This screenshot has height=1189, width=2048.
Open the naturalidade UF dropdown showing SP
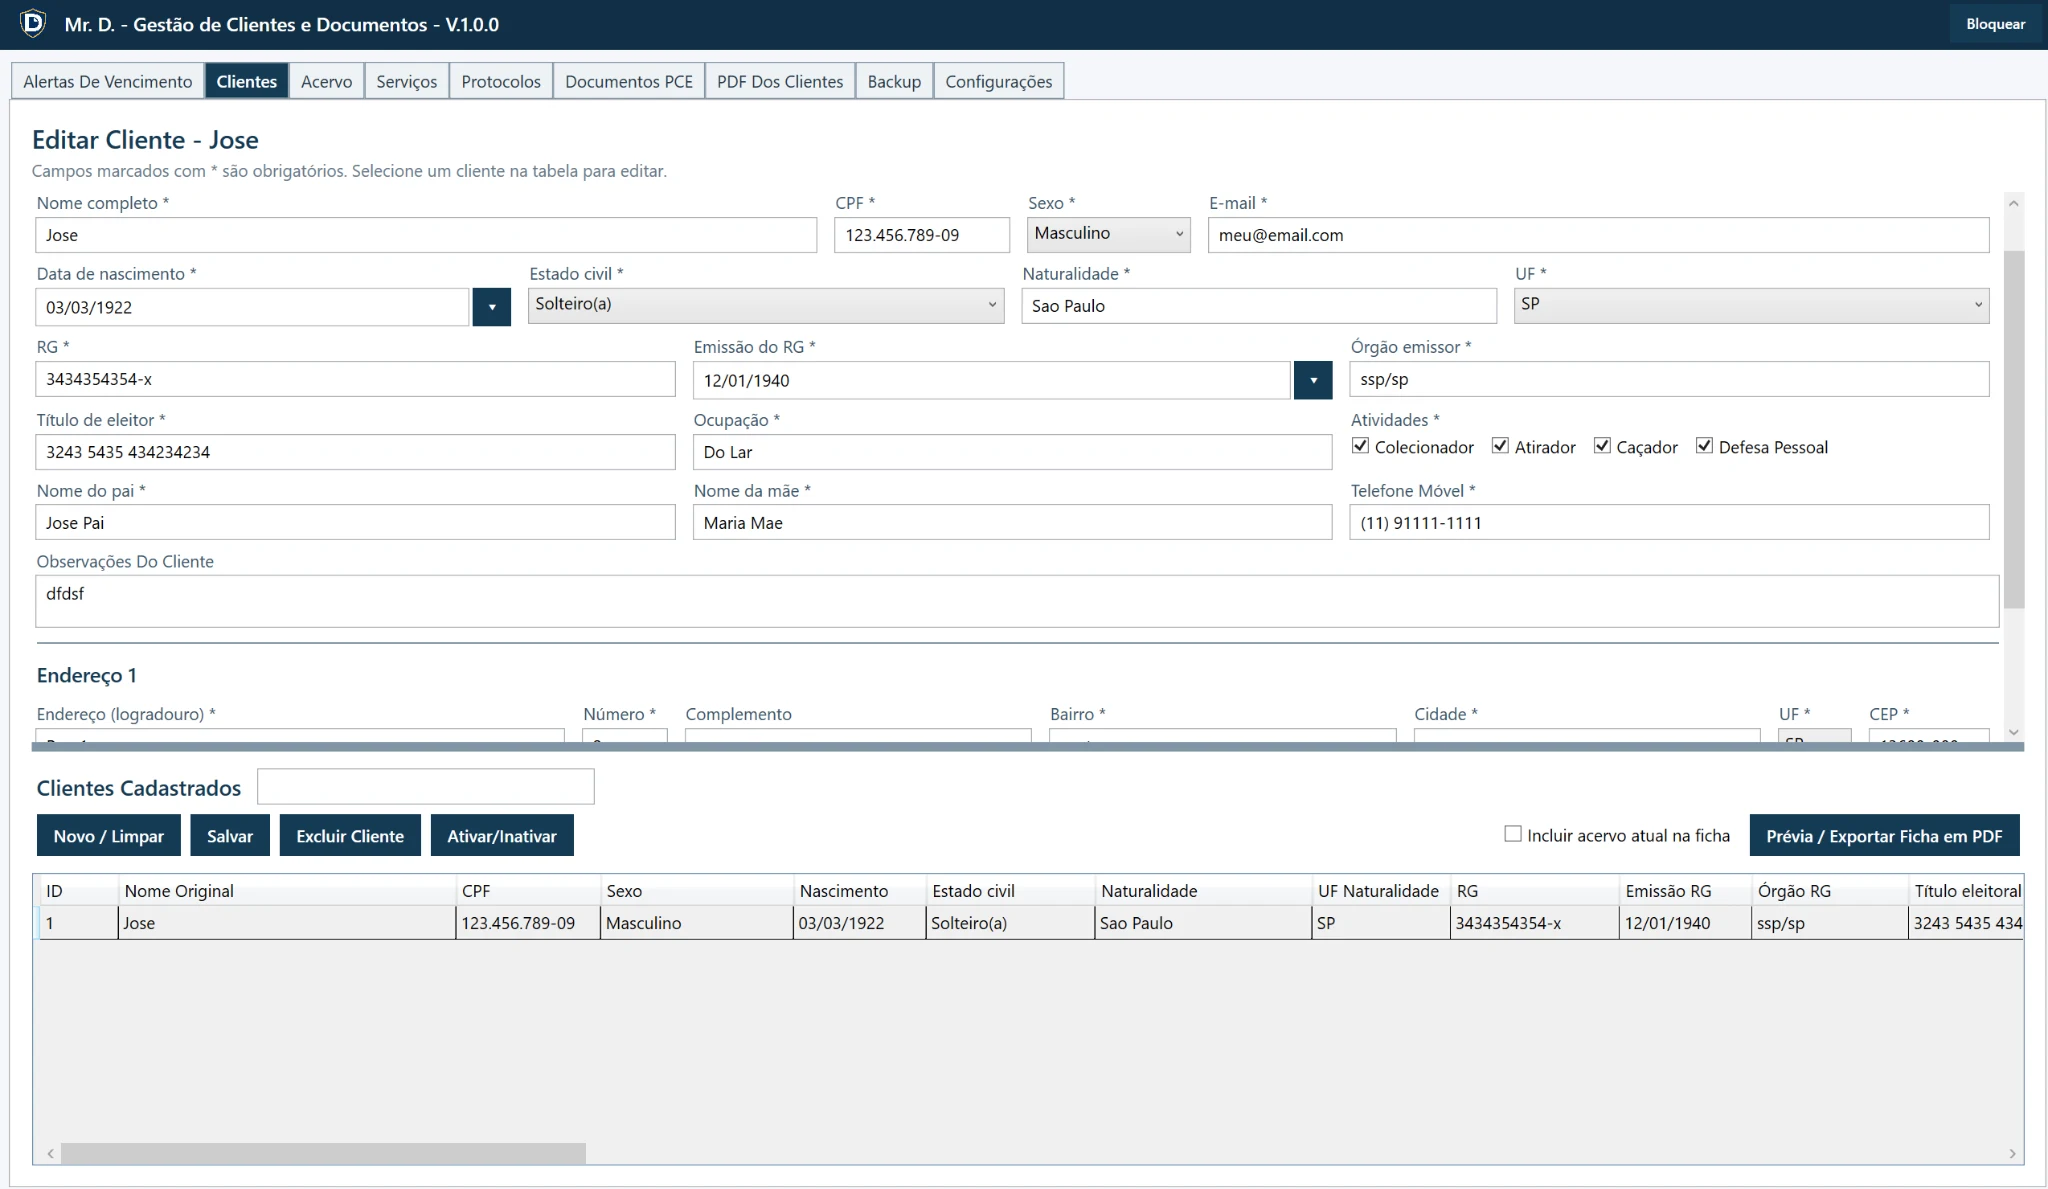(1751, 305)
